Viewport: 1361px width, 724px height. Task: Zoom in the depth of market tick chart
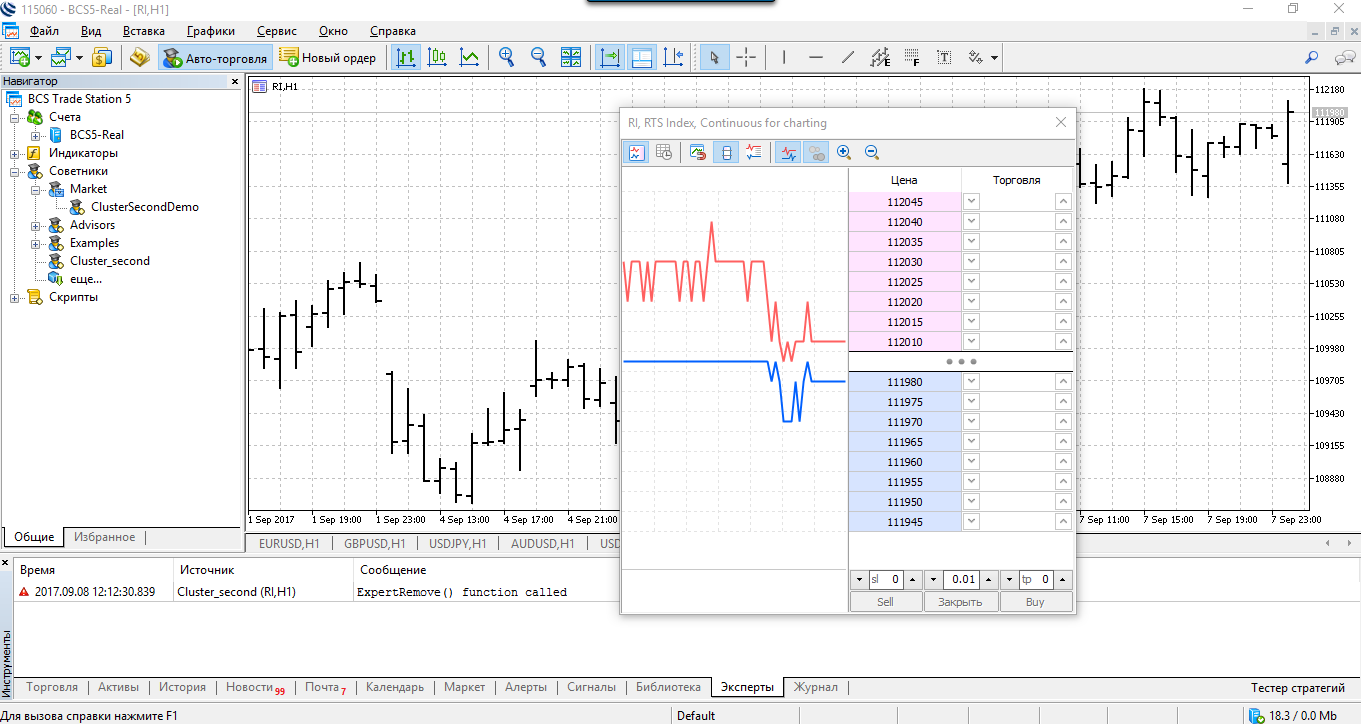844,152
